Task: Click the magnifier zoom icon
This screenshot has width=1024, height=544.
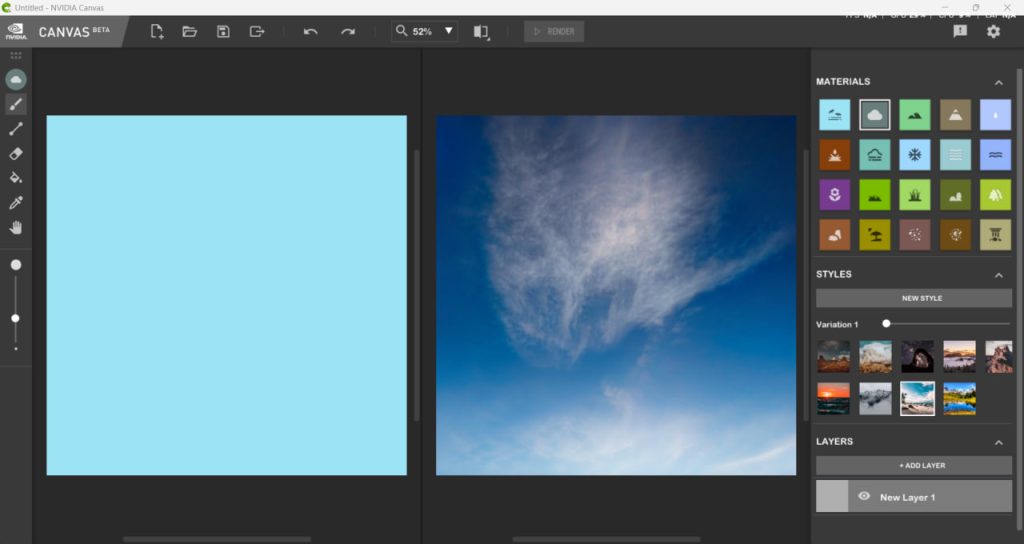Action: tap(401, 31)
